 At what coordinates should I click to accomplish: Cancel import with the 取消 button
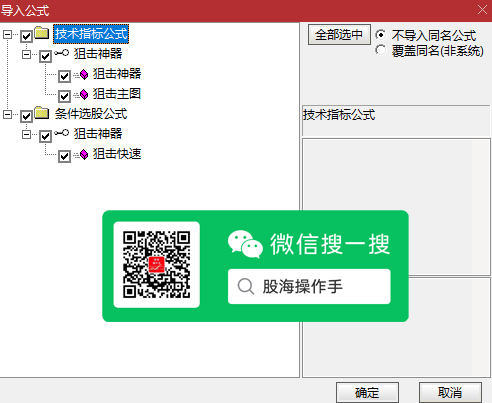tap(450, 392)
